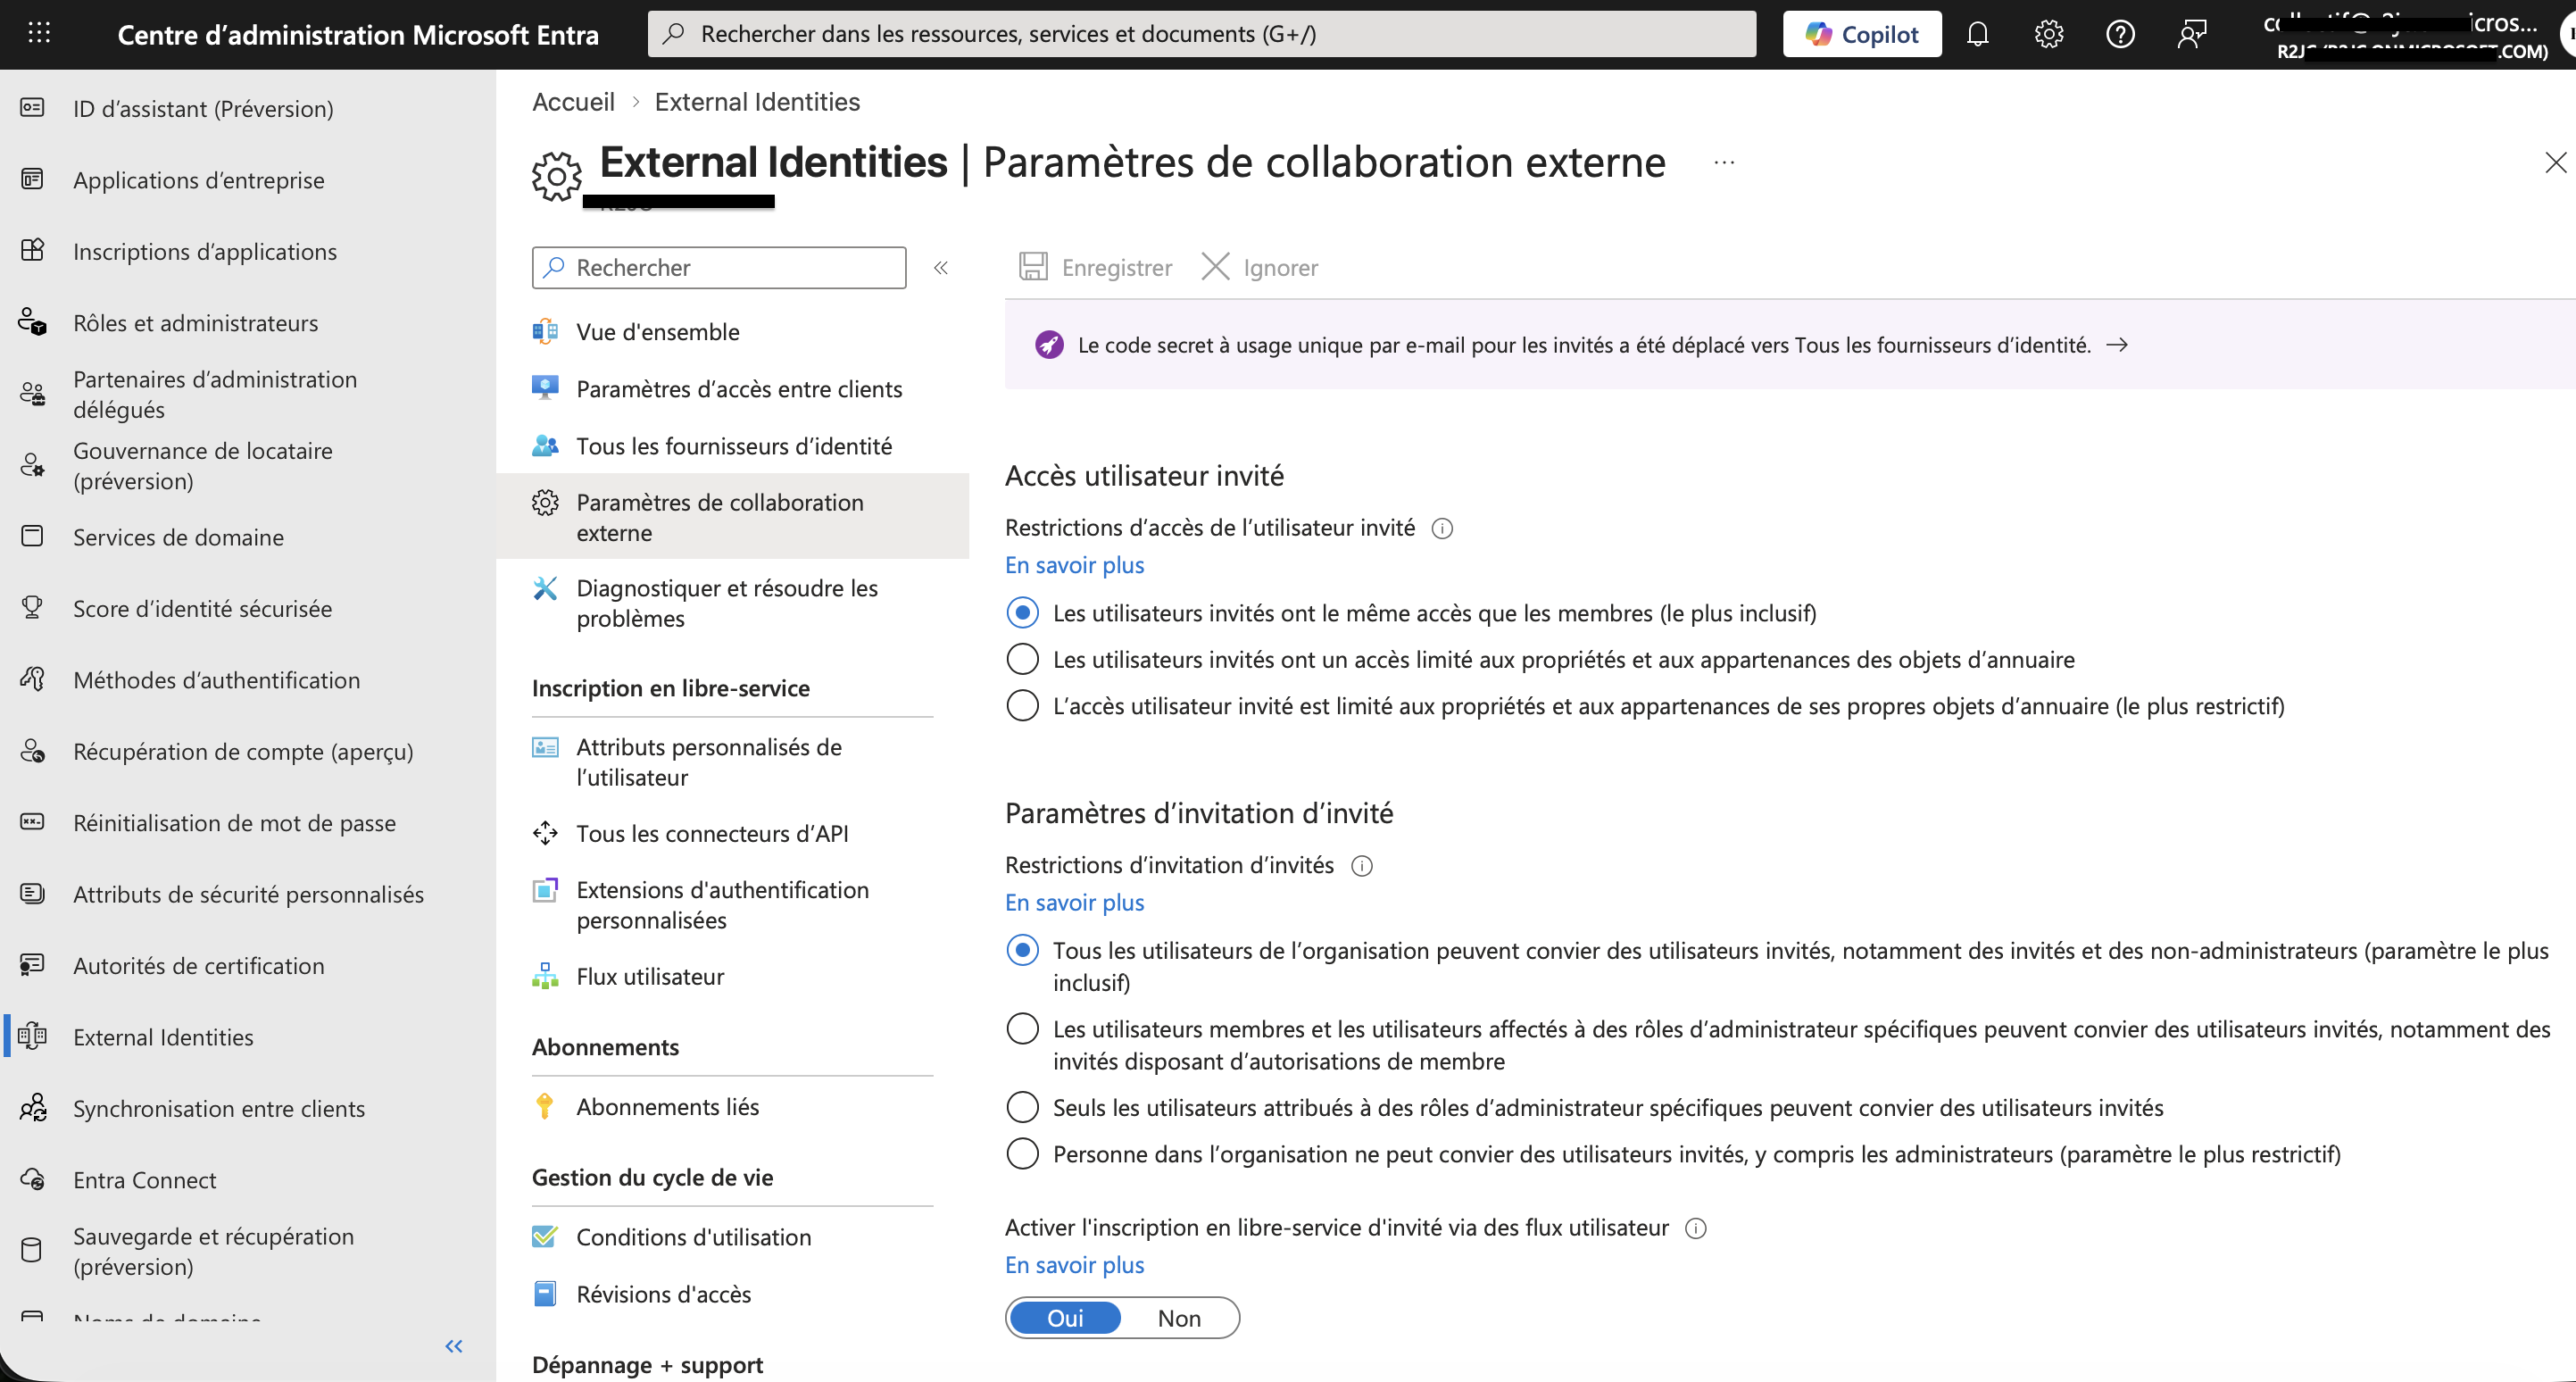This screenshot has width=2576, height=1382.
Task: Open the app launcher grid icon
Action: point(39,33)
